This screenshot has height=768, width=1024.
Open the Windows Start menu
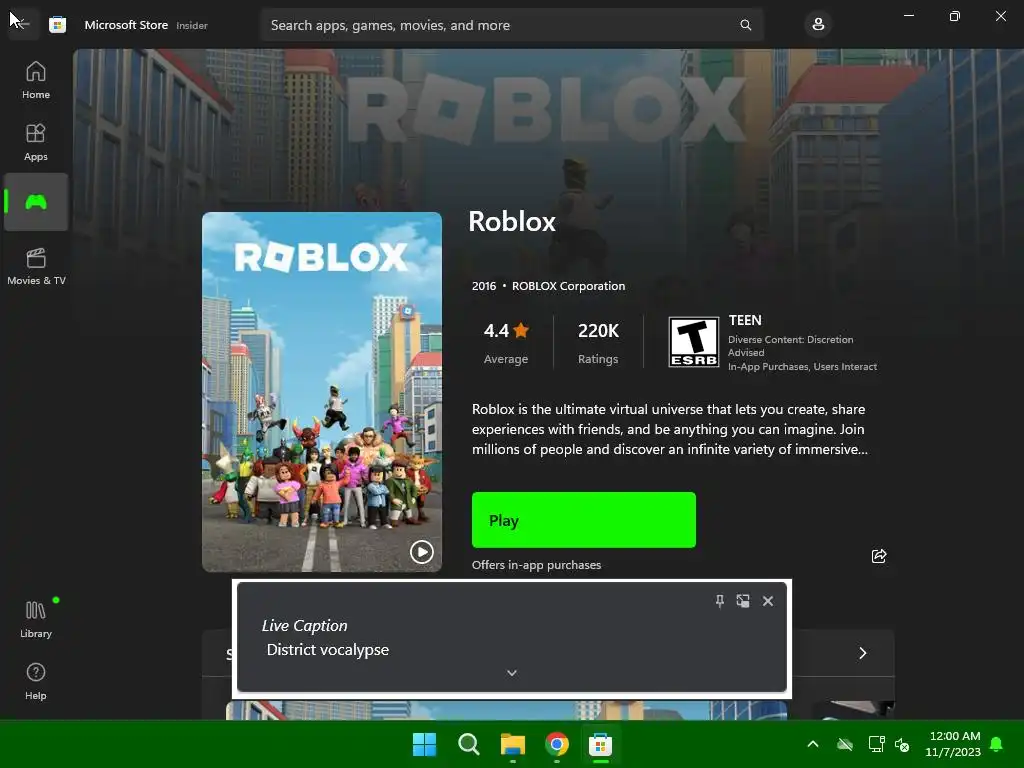tap(424, 744)
